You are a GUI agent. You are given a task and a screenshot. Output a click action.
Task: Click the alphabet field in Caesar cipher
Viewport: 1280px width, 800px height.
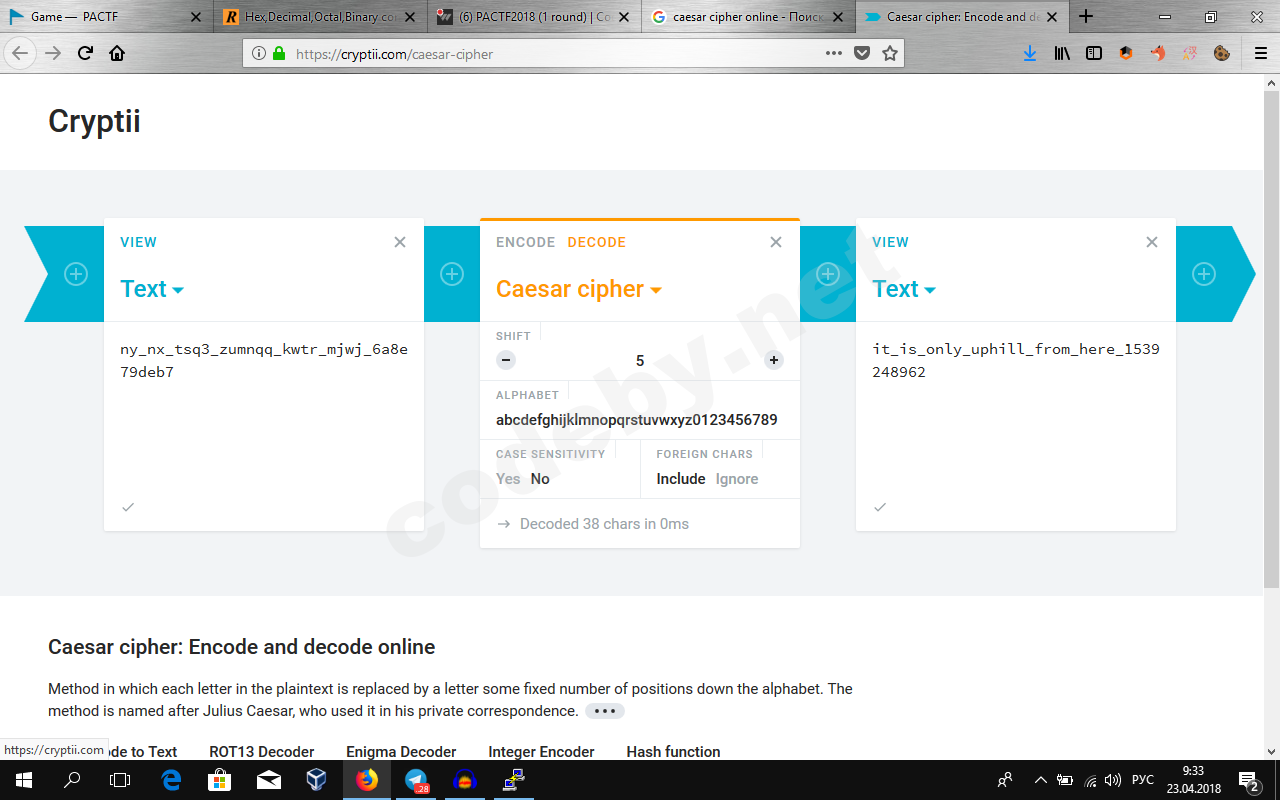coord(640,420)
